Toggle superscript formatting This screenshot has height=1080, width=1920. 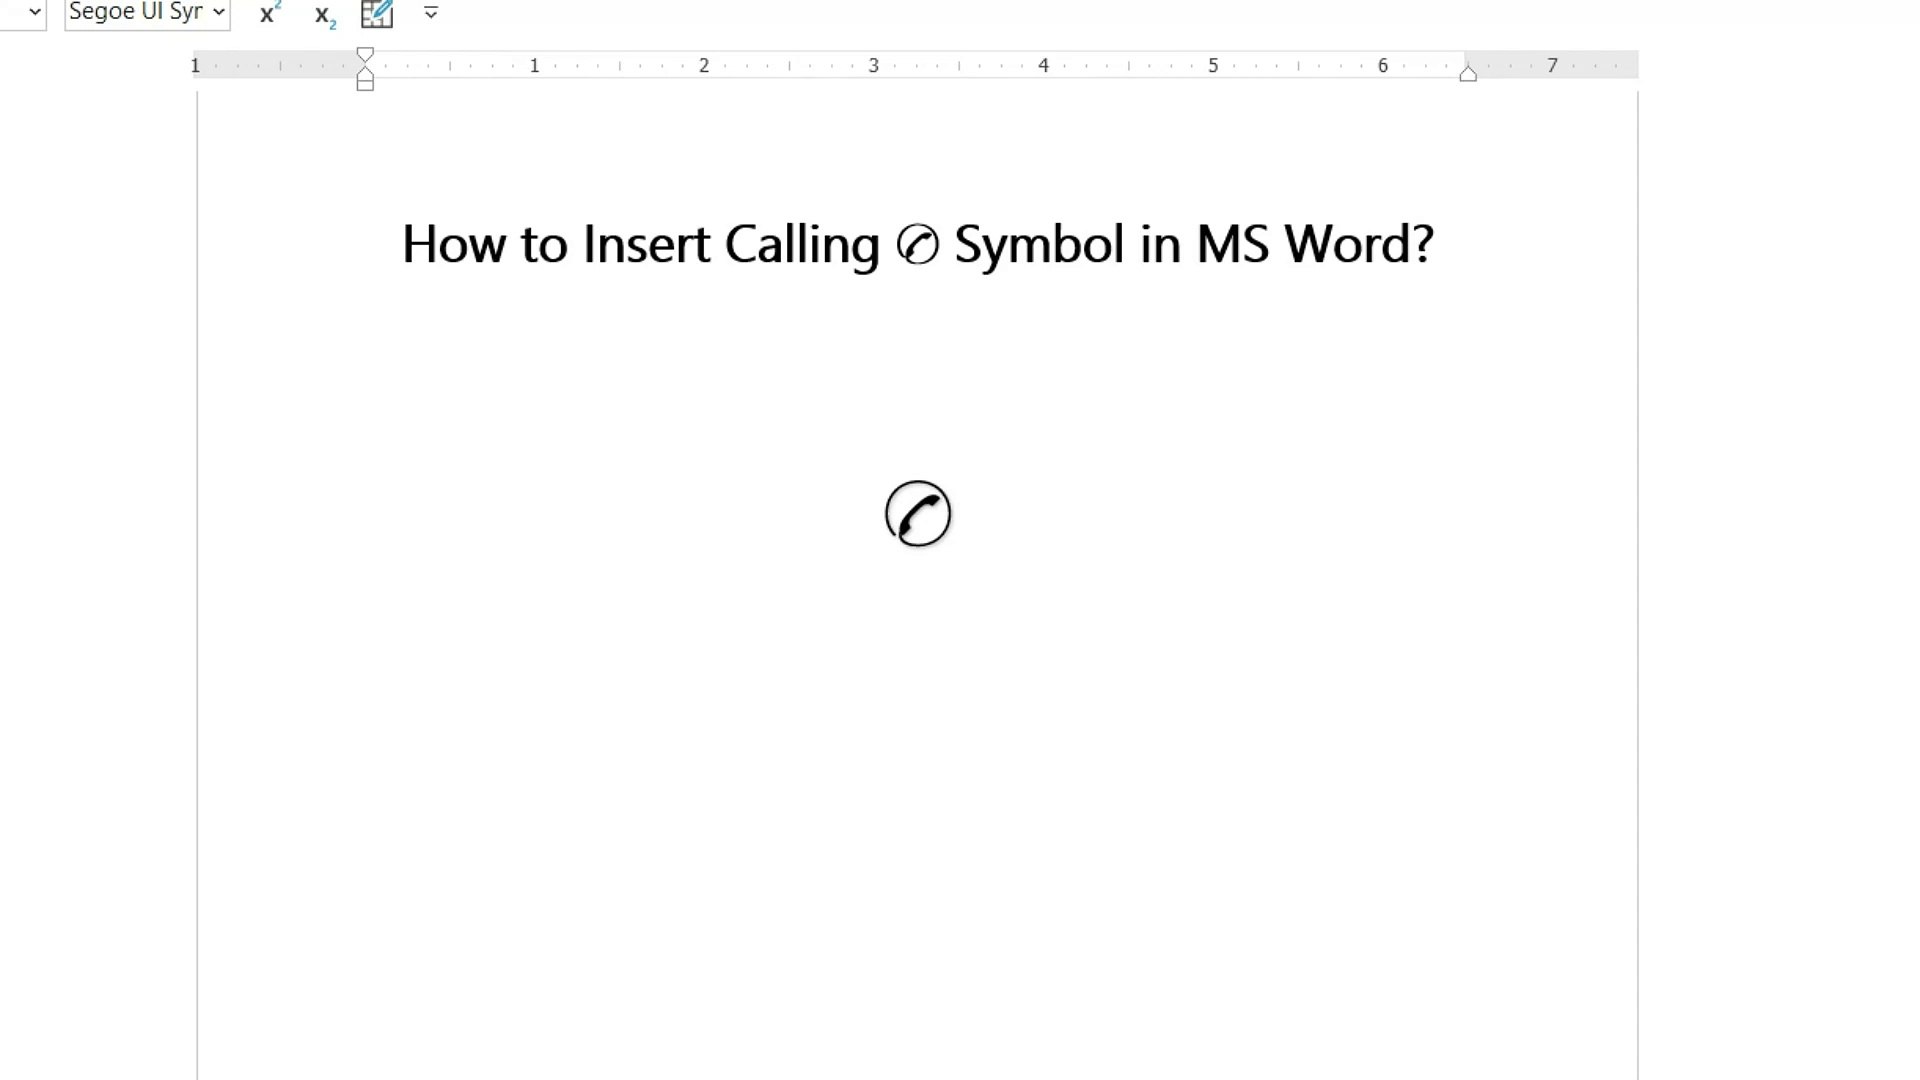[x=269, y=14]
